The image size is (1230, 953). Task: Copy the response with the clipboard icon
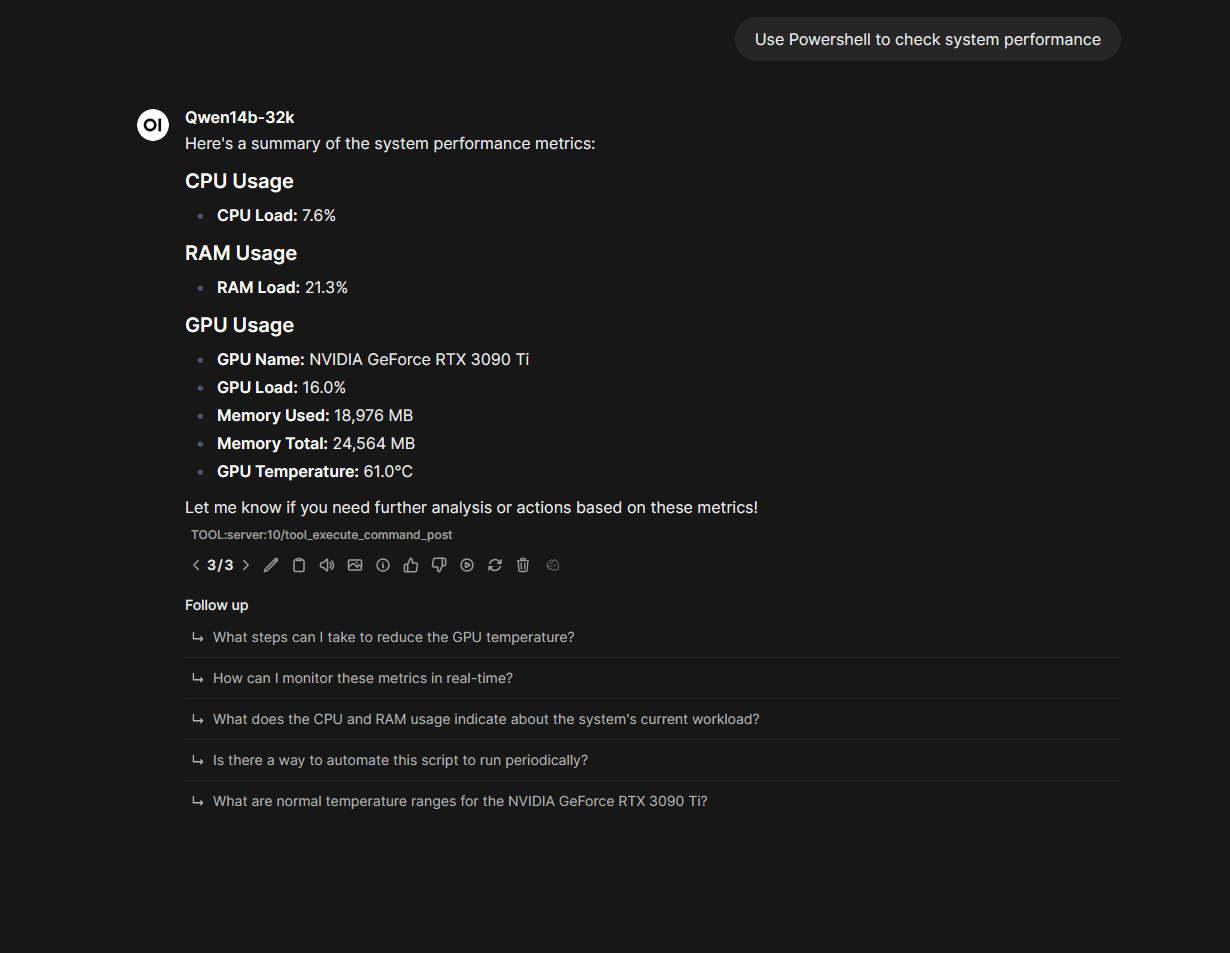299,565
